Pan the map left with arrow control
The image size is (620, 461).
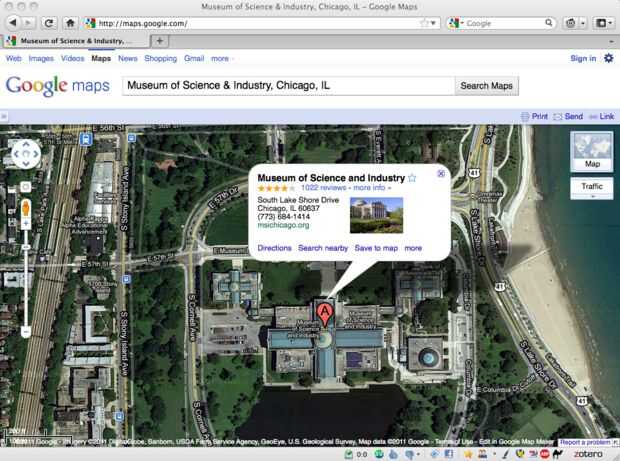click(x=16, y=154)
